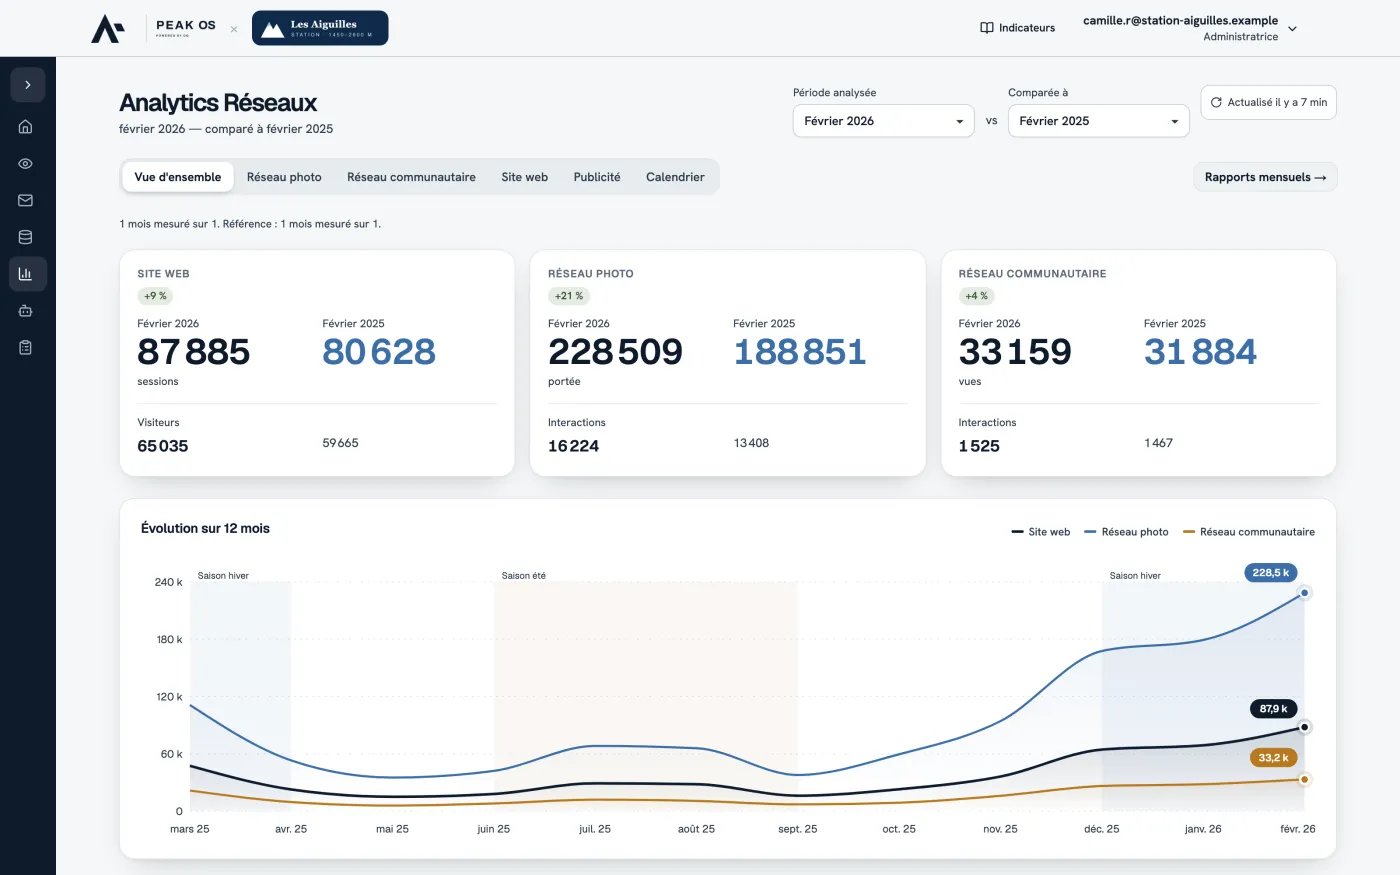Refresh data via Actualisé il y a 7 min

click(x=1269, y=102)
